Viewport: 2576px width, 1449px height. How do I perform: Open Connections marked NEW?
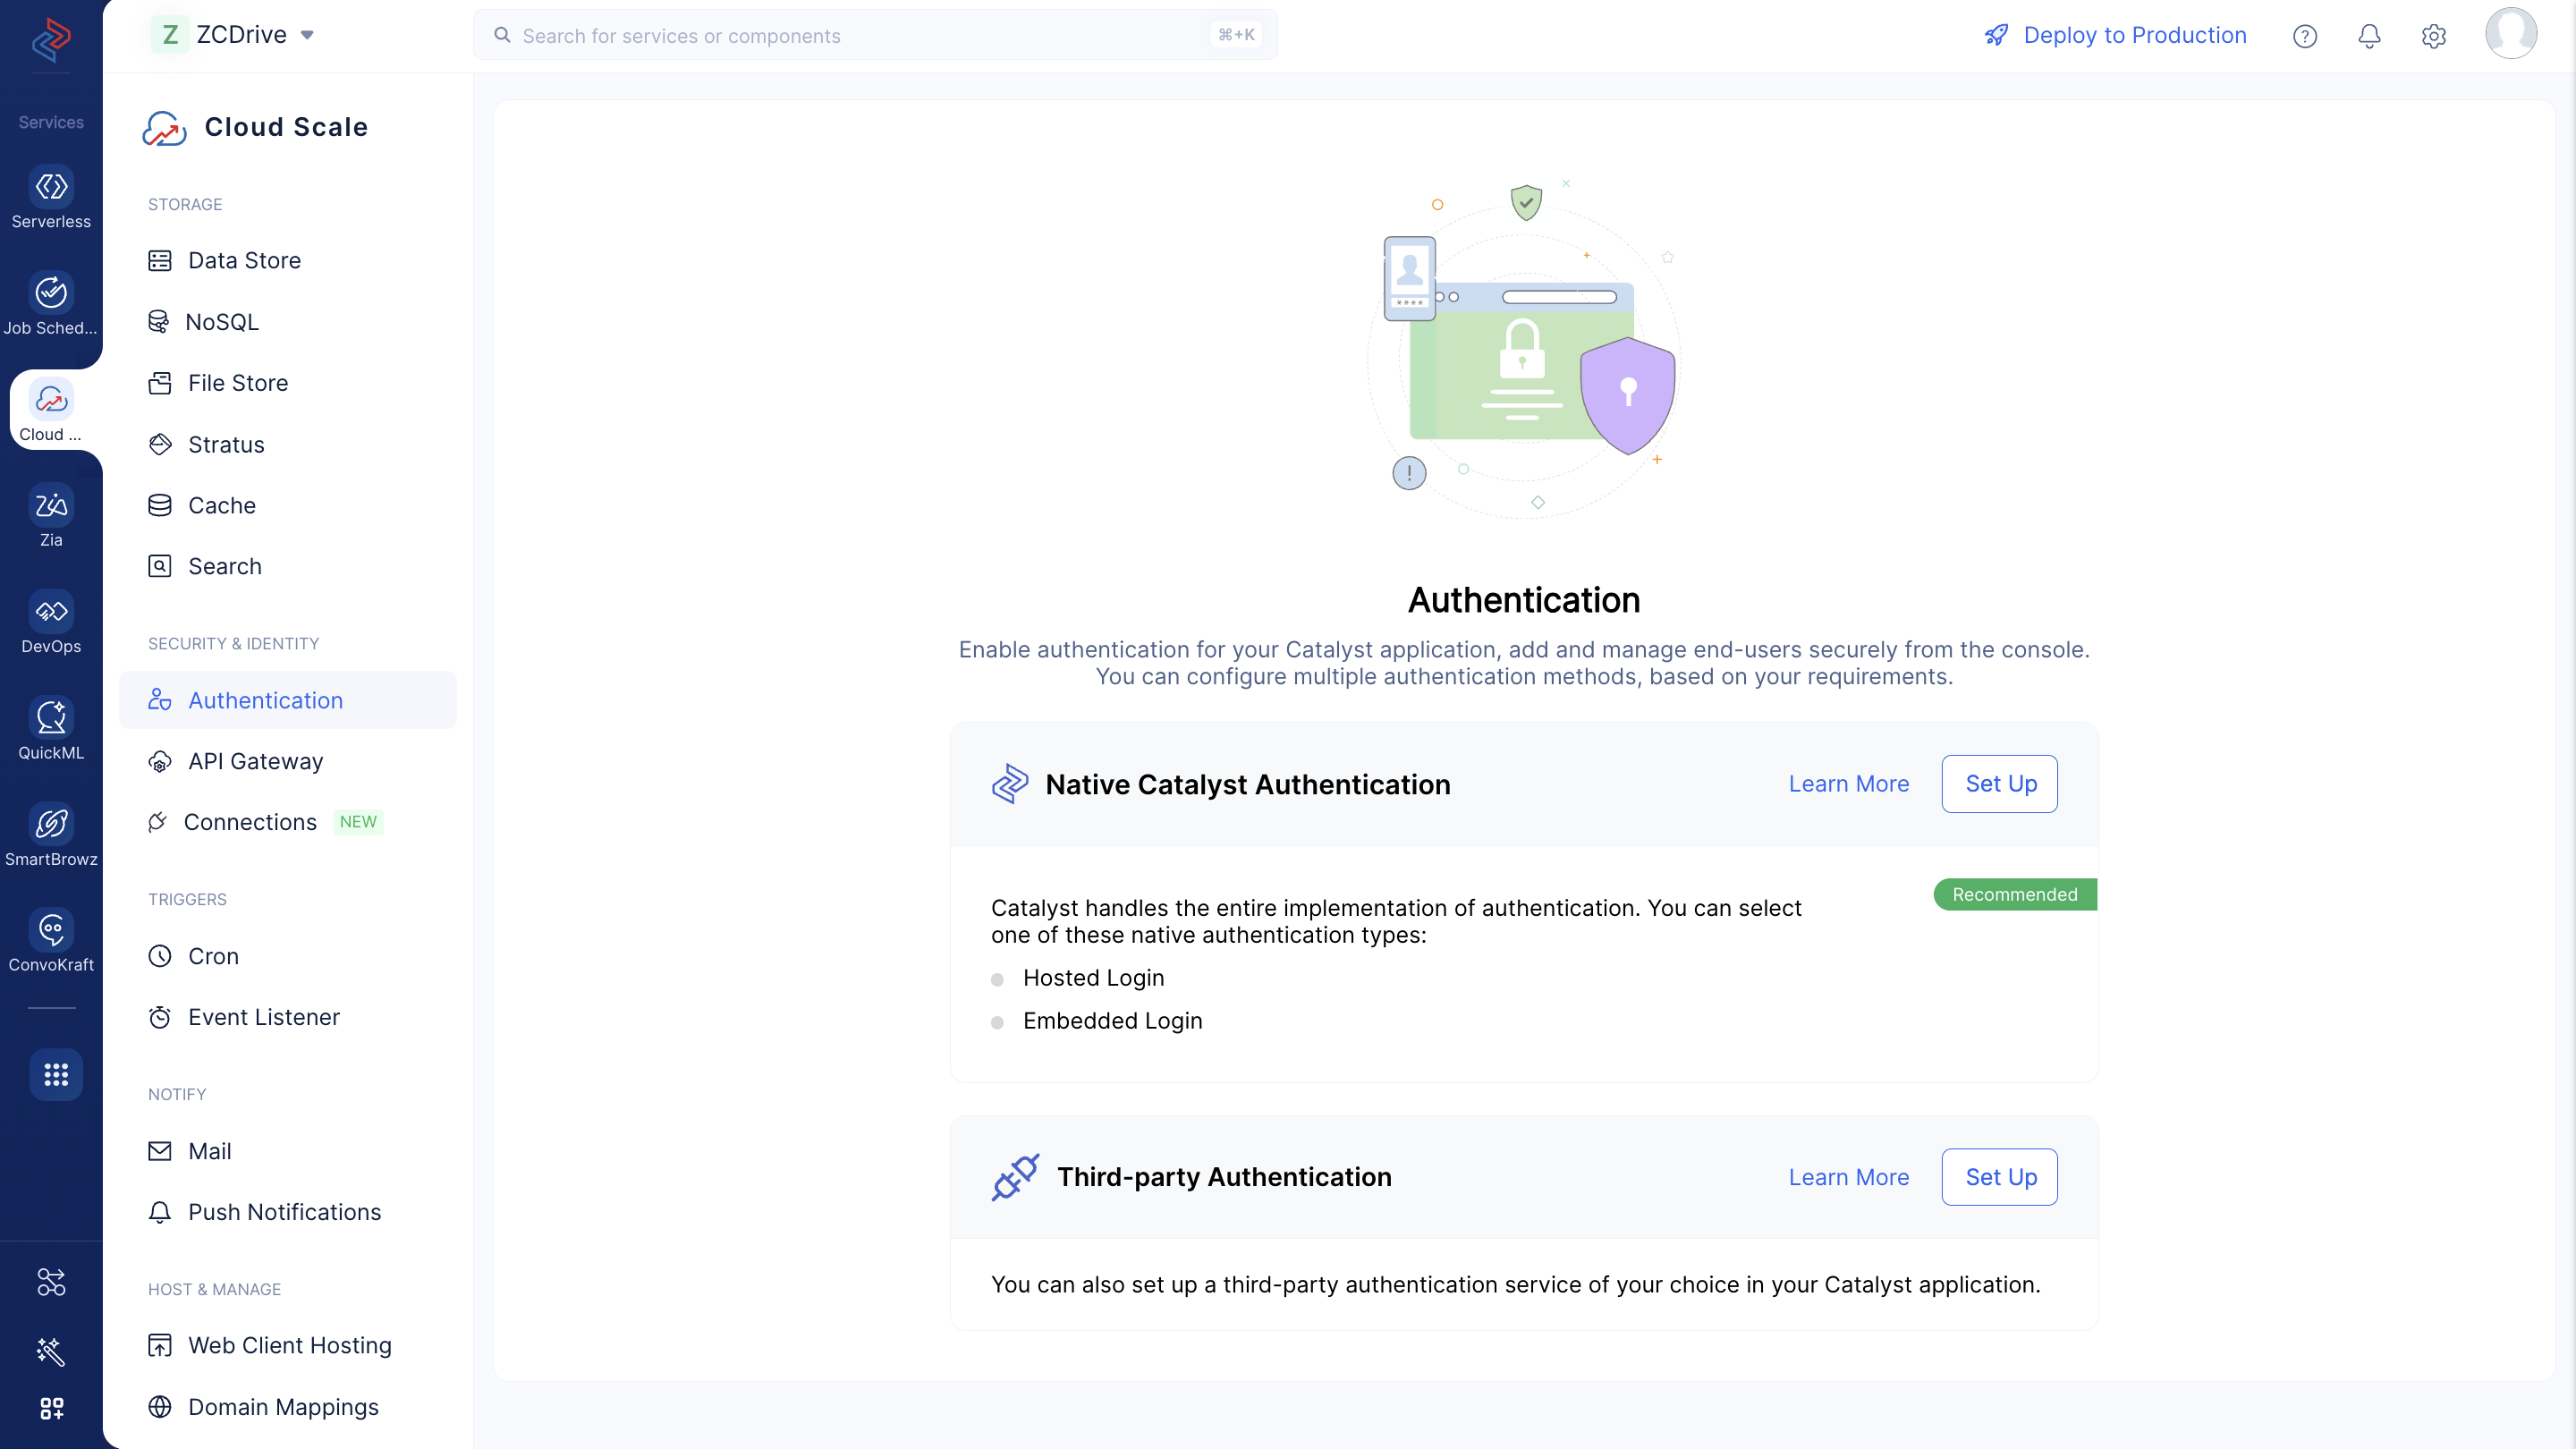coord(287,822)
